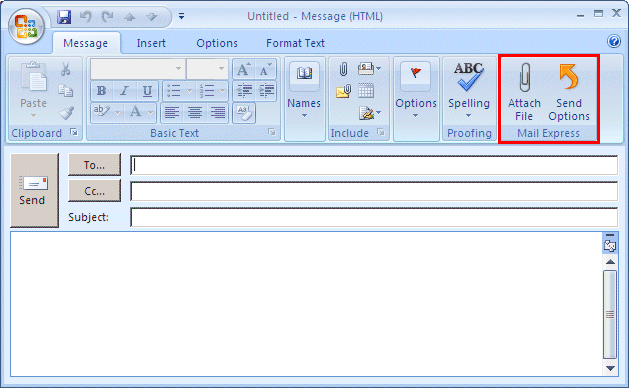Click Mail Express Send Options button
This screenshot has height=388, width=629.
569,91
